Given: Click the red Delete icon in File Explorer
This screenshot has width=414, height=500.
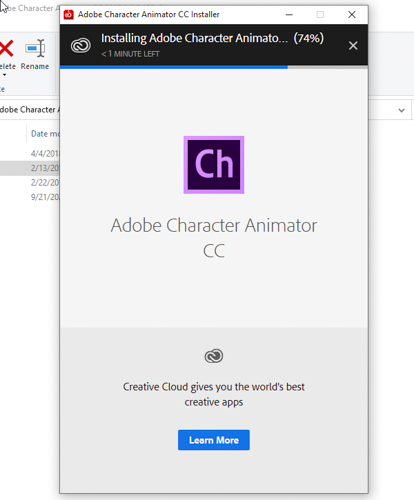Looking at the screenshot, I should click(x=6, y=48).
